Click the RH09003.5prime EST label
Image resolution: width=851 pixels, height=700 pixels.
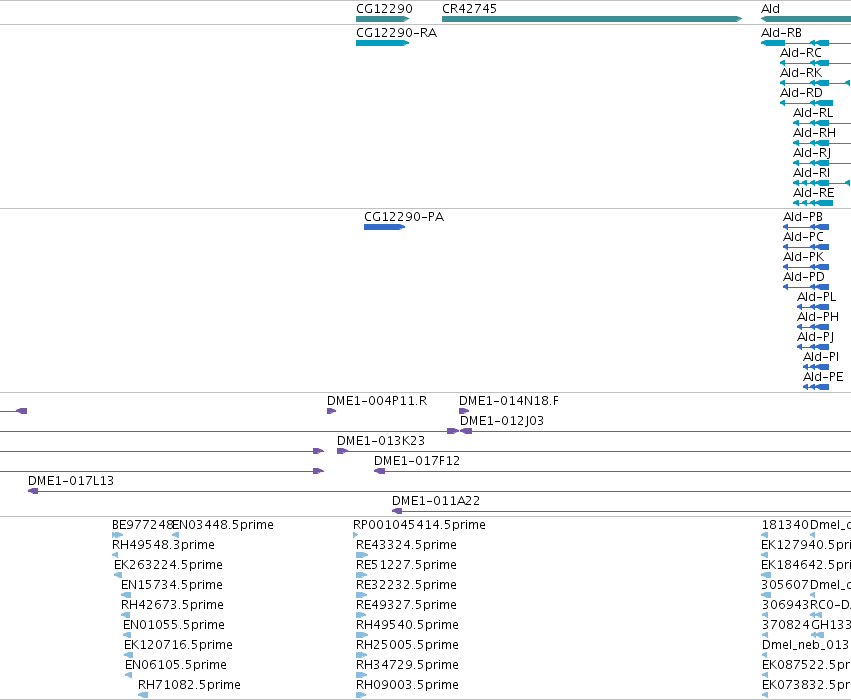coord(407,685)
